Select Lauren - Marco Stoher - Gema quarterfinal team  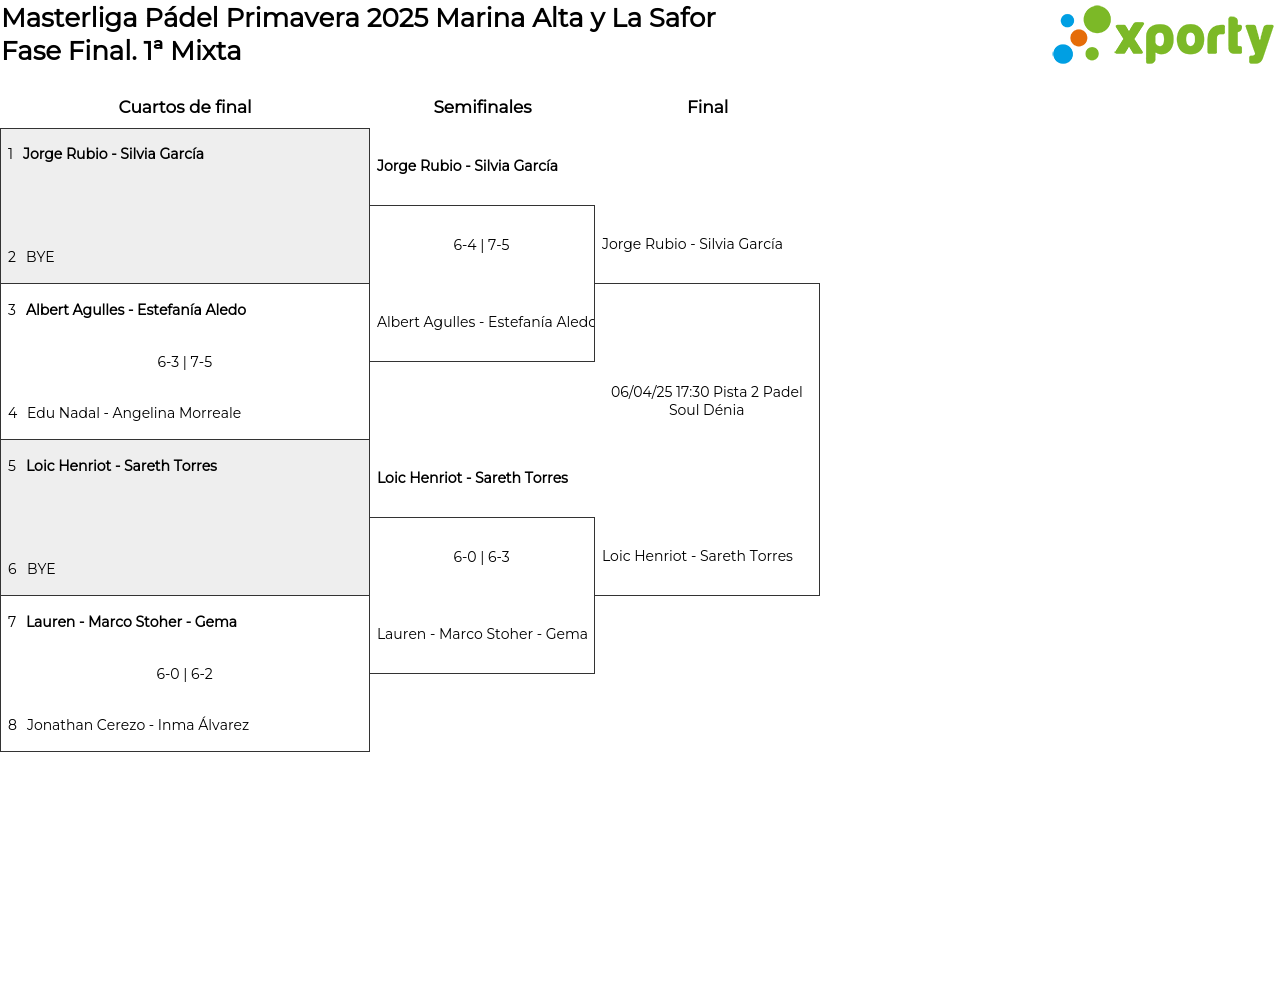[131, 622]
